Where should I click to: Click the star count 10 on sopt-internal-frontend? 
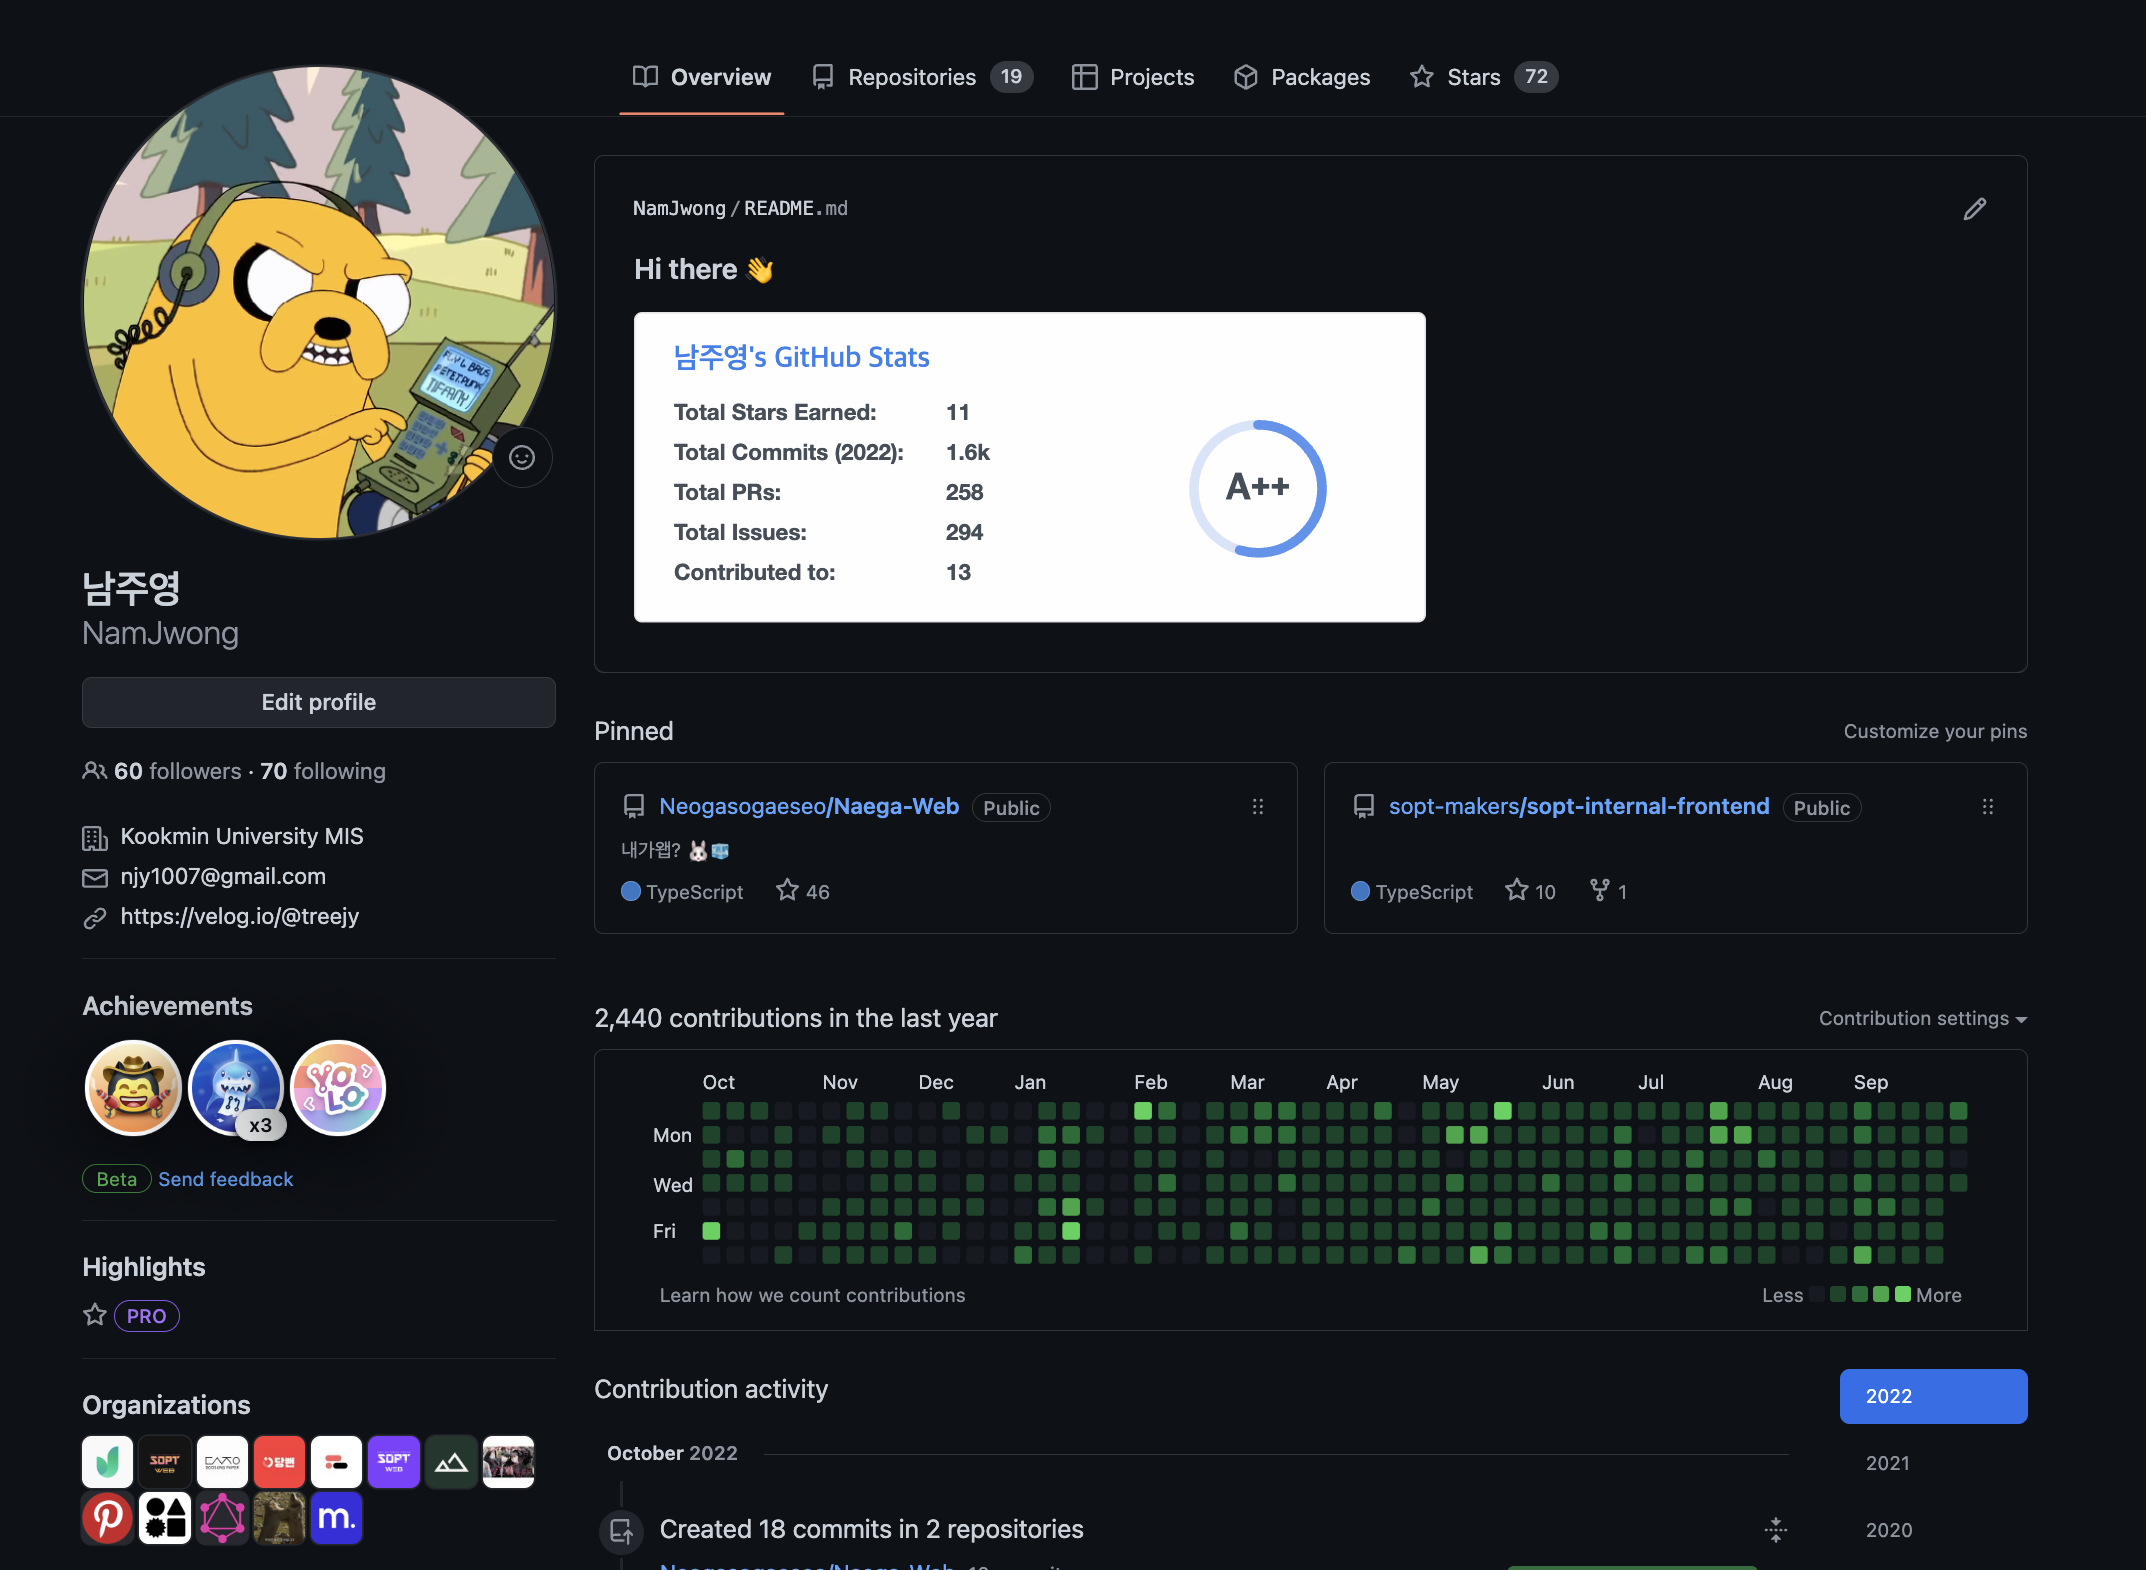pos(1531,891)
